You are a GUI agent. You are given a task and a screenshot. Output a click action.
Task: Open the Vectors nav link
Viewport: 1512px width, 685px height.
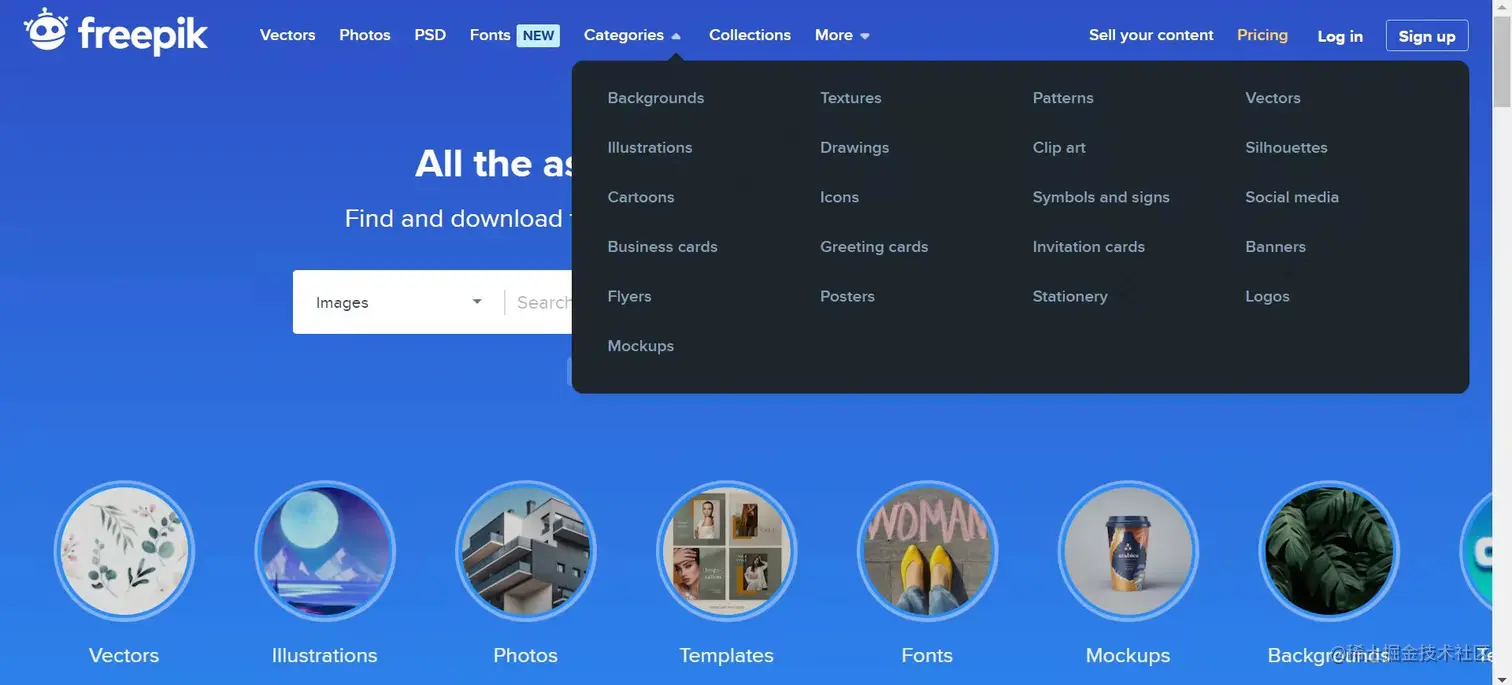pos(287,35)
